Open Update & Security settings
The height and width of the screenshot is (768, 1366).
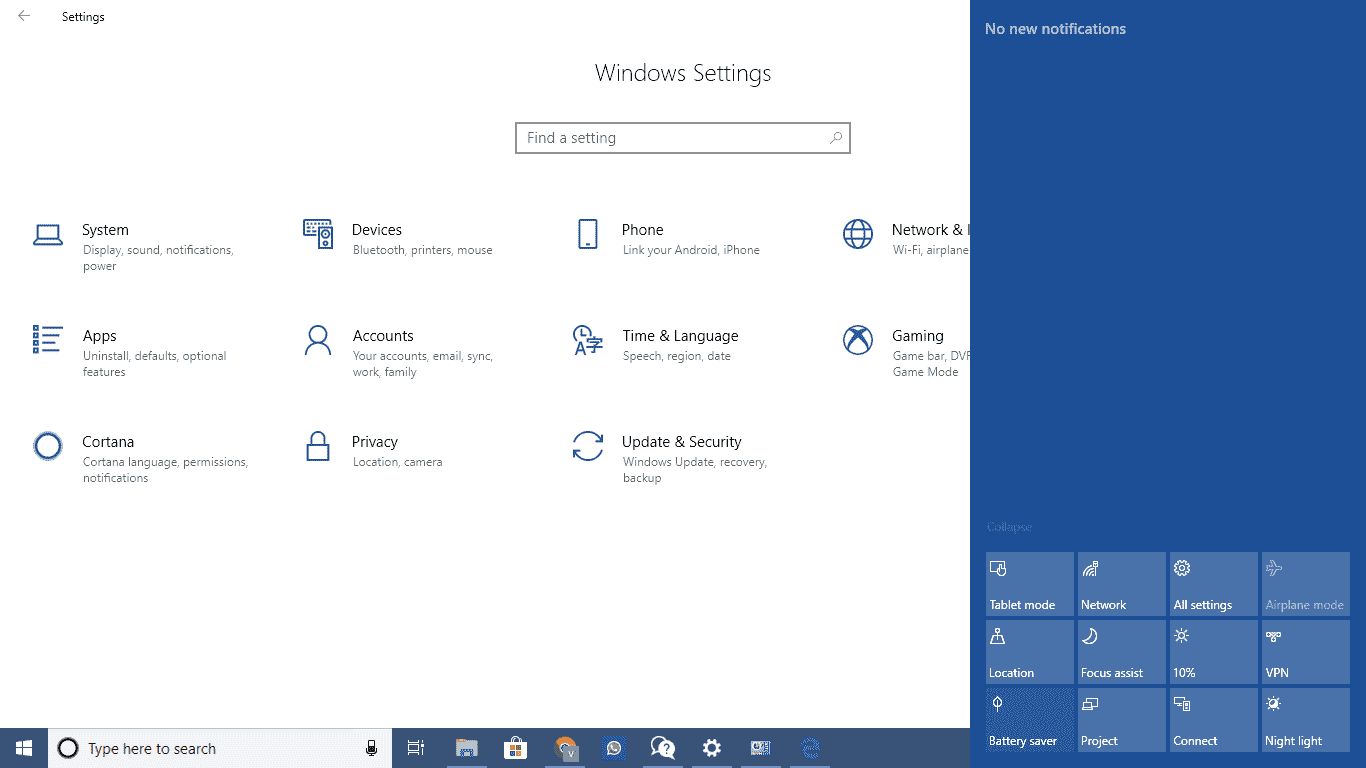click(x=670, y=459)
